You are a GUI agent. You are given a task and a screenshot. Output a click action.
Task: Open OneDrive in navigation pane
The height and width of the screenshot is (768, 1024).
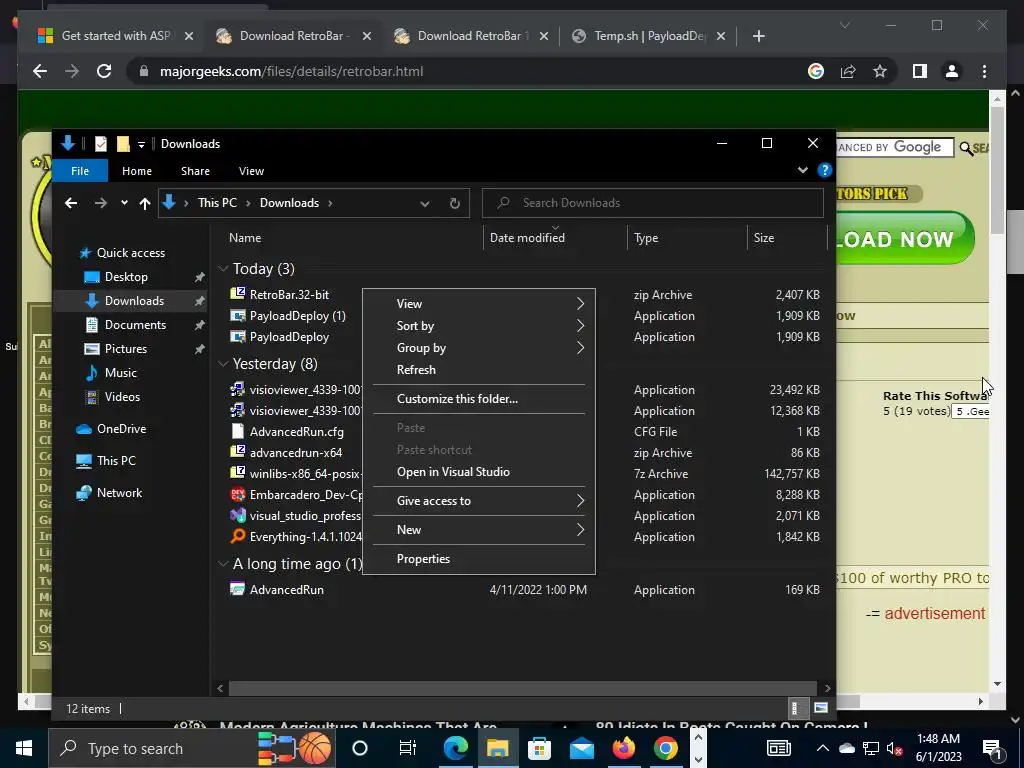coord(121,429)
